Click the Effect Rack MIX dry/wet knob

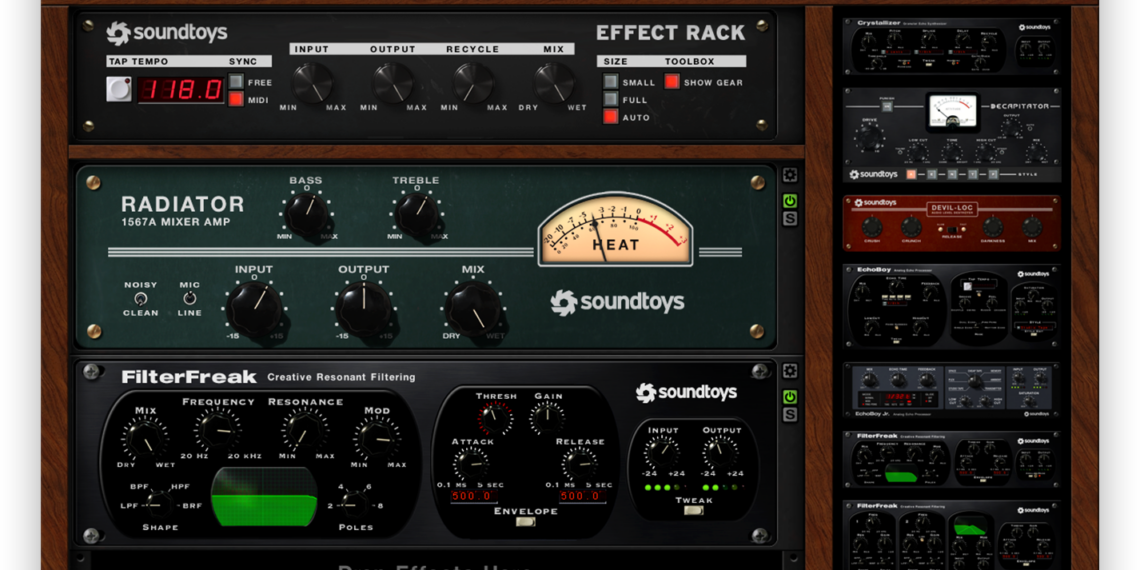(553, 82)
